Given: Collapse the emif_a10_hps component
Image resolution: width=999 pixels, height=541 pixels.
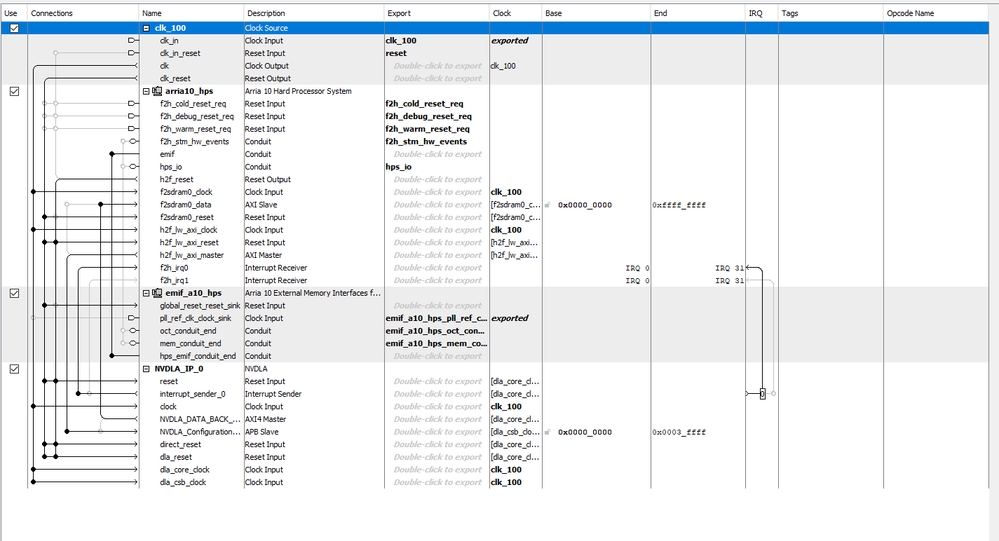Looking at the screenshot, I should [146, 293].
